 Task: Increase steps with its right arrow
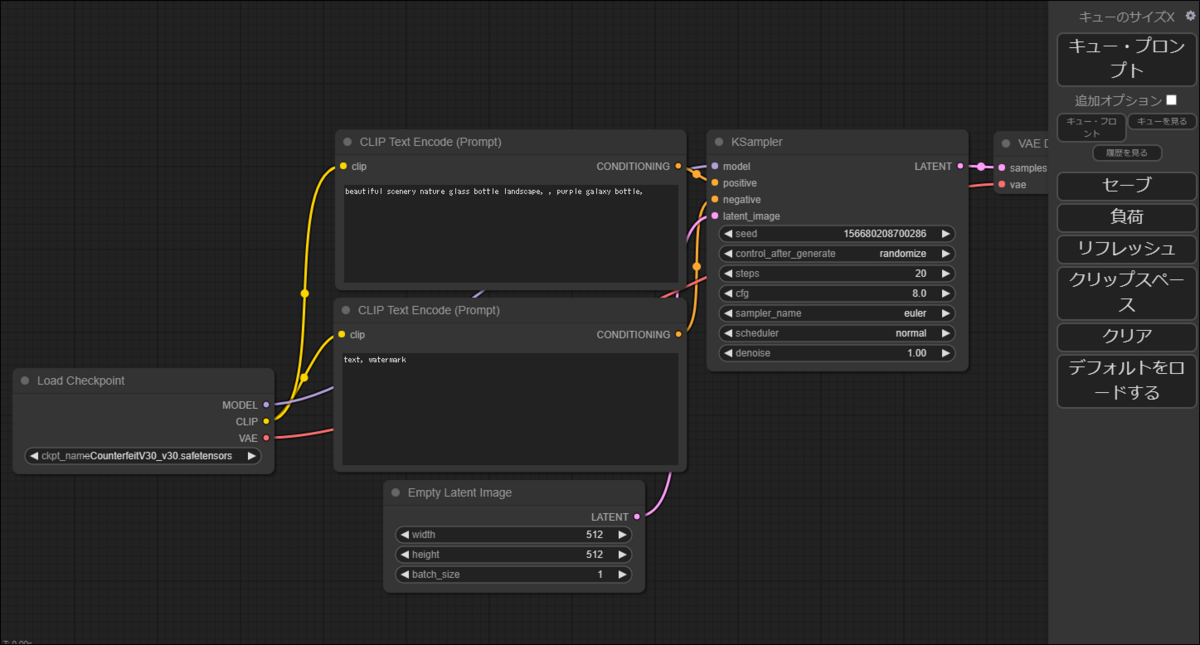[x=946, y=273]
